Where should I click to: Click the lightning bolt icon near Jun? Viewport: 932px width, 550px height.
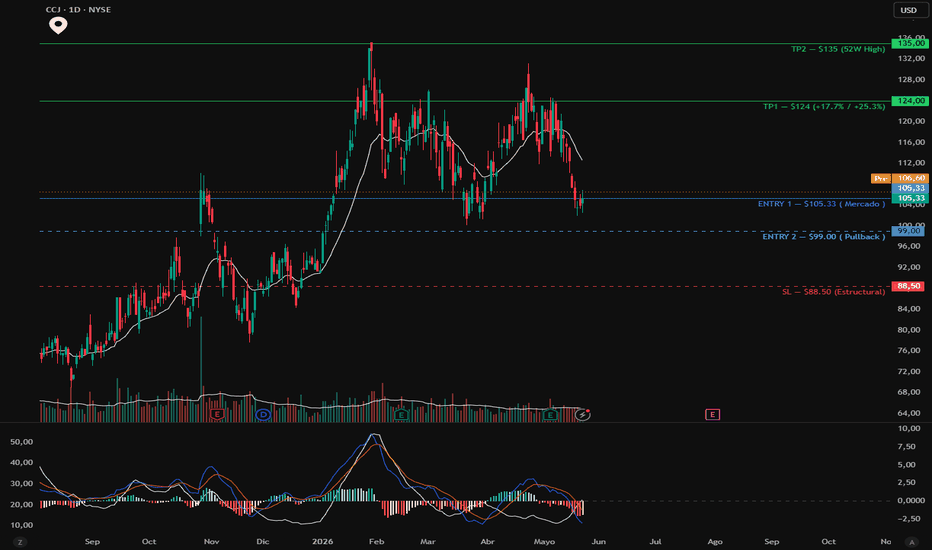click(582, 414)
